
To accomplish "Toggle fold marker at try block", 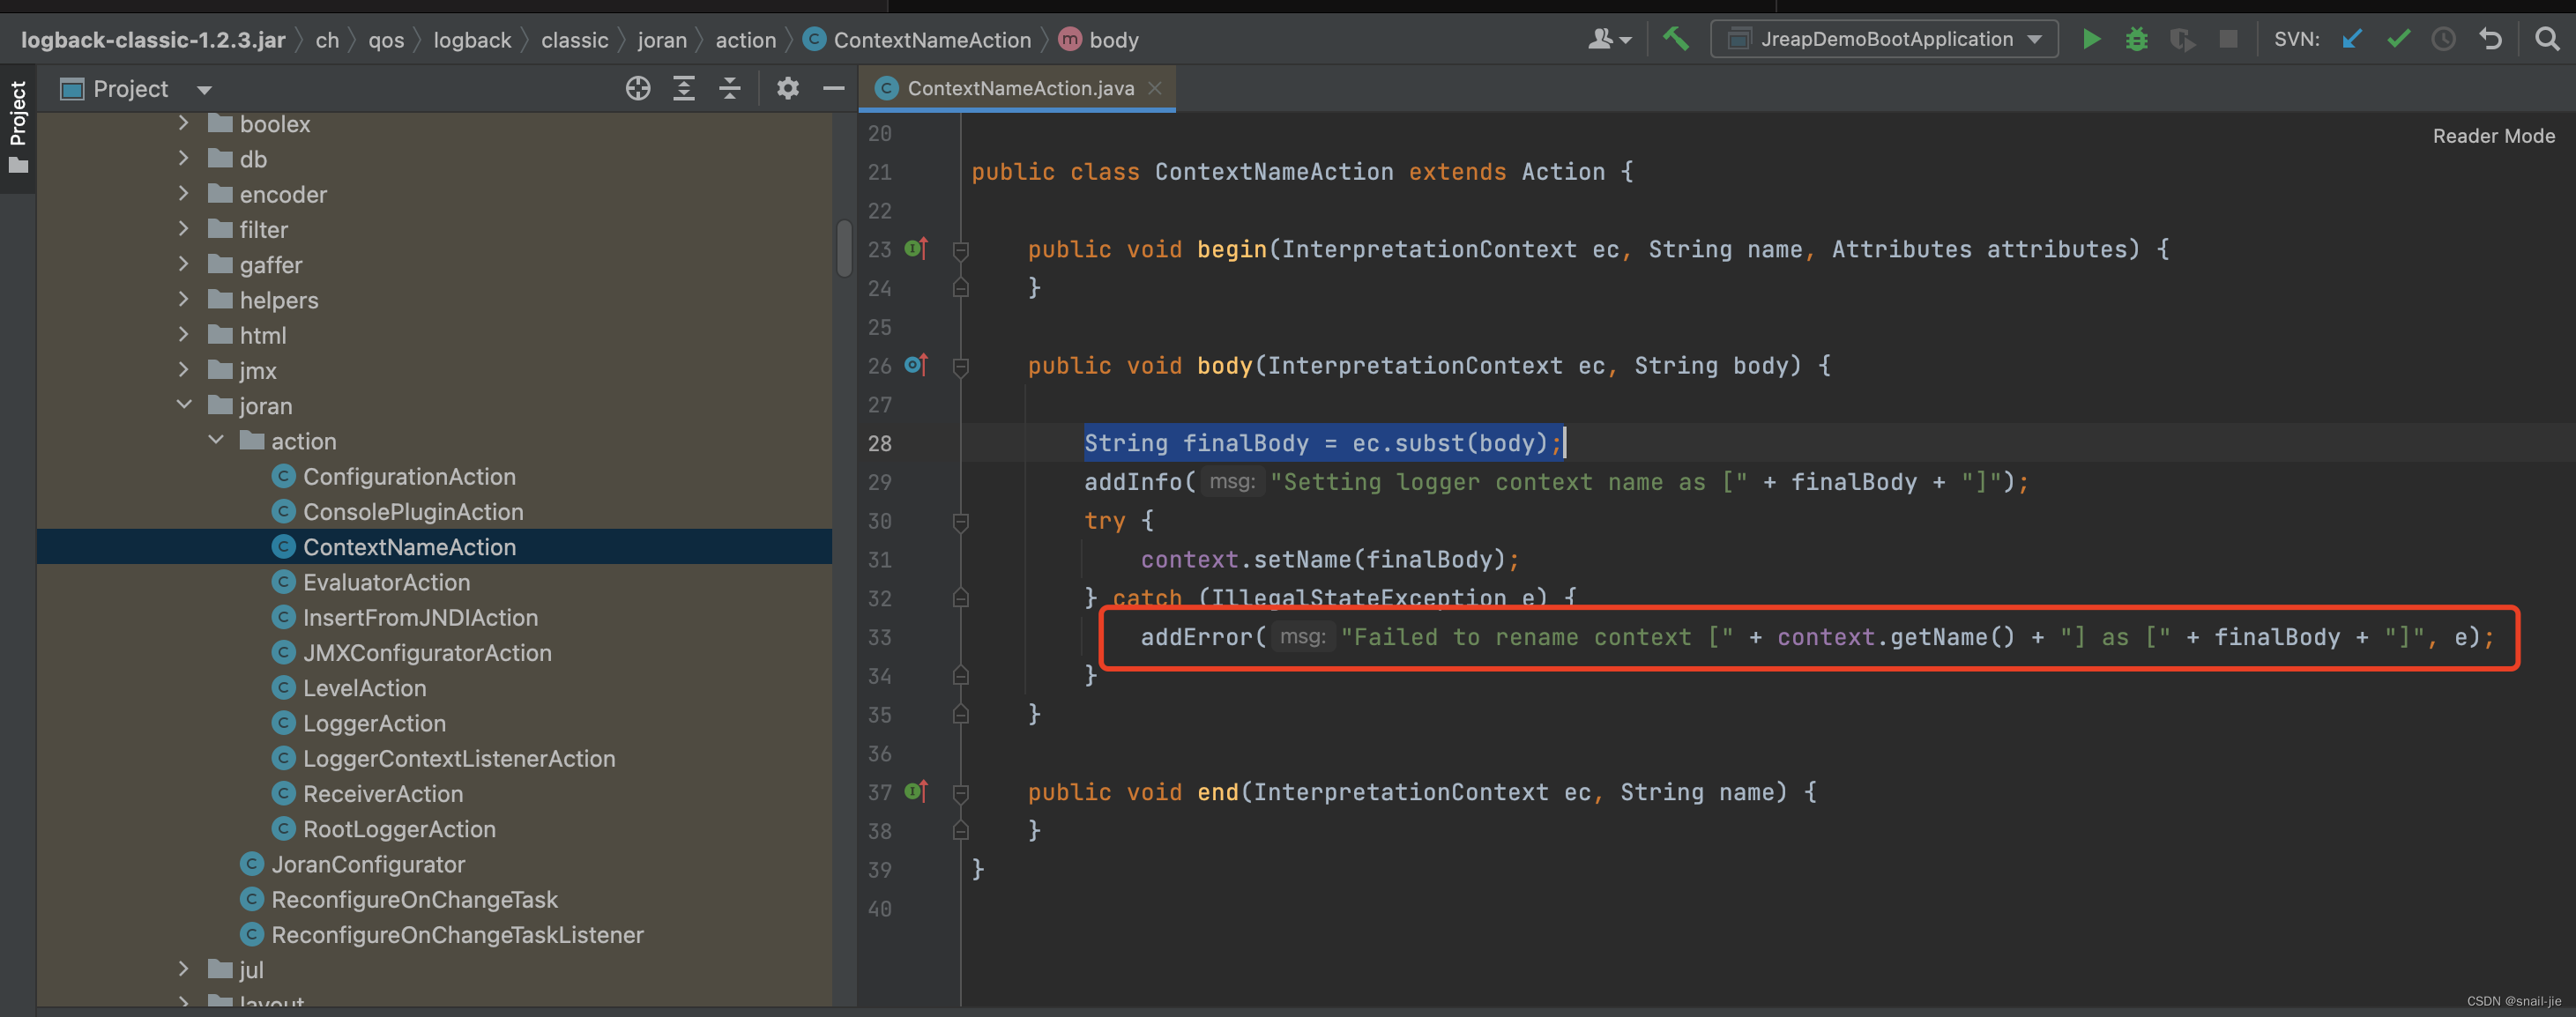I will [x=960, y=521].
